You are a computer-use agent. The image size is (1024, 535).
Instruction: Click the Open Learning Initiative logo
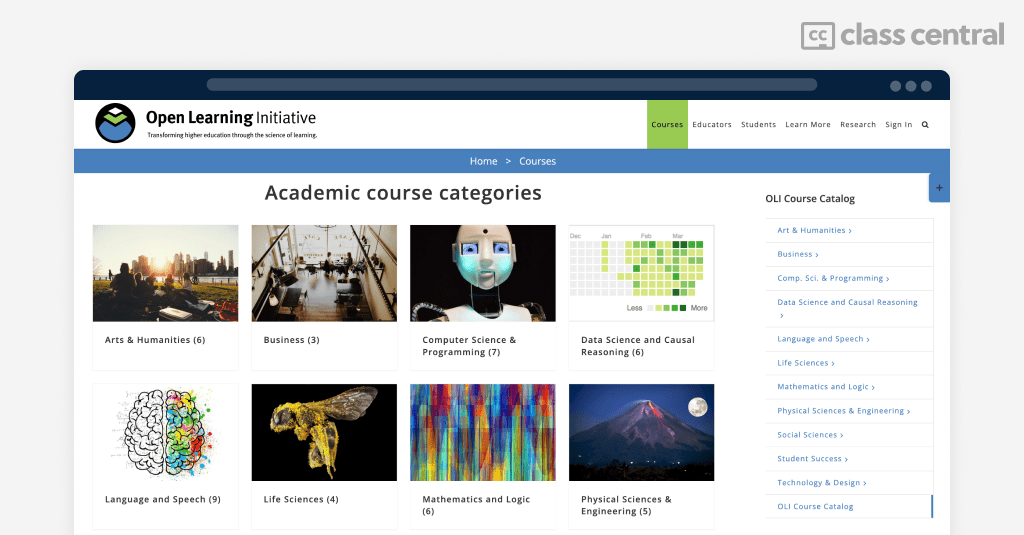click(115, 124)
